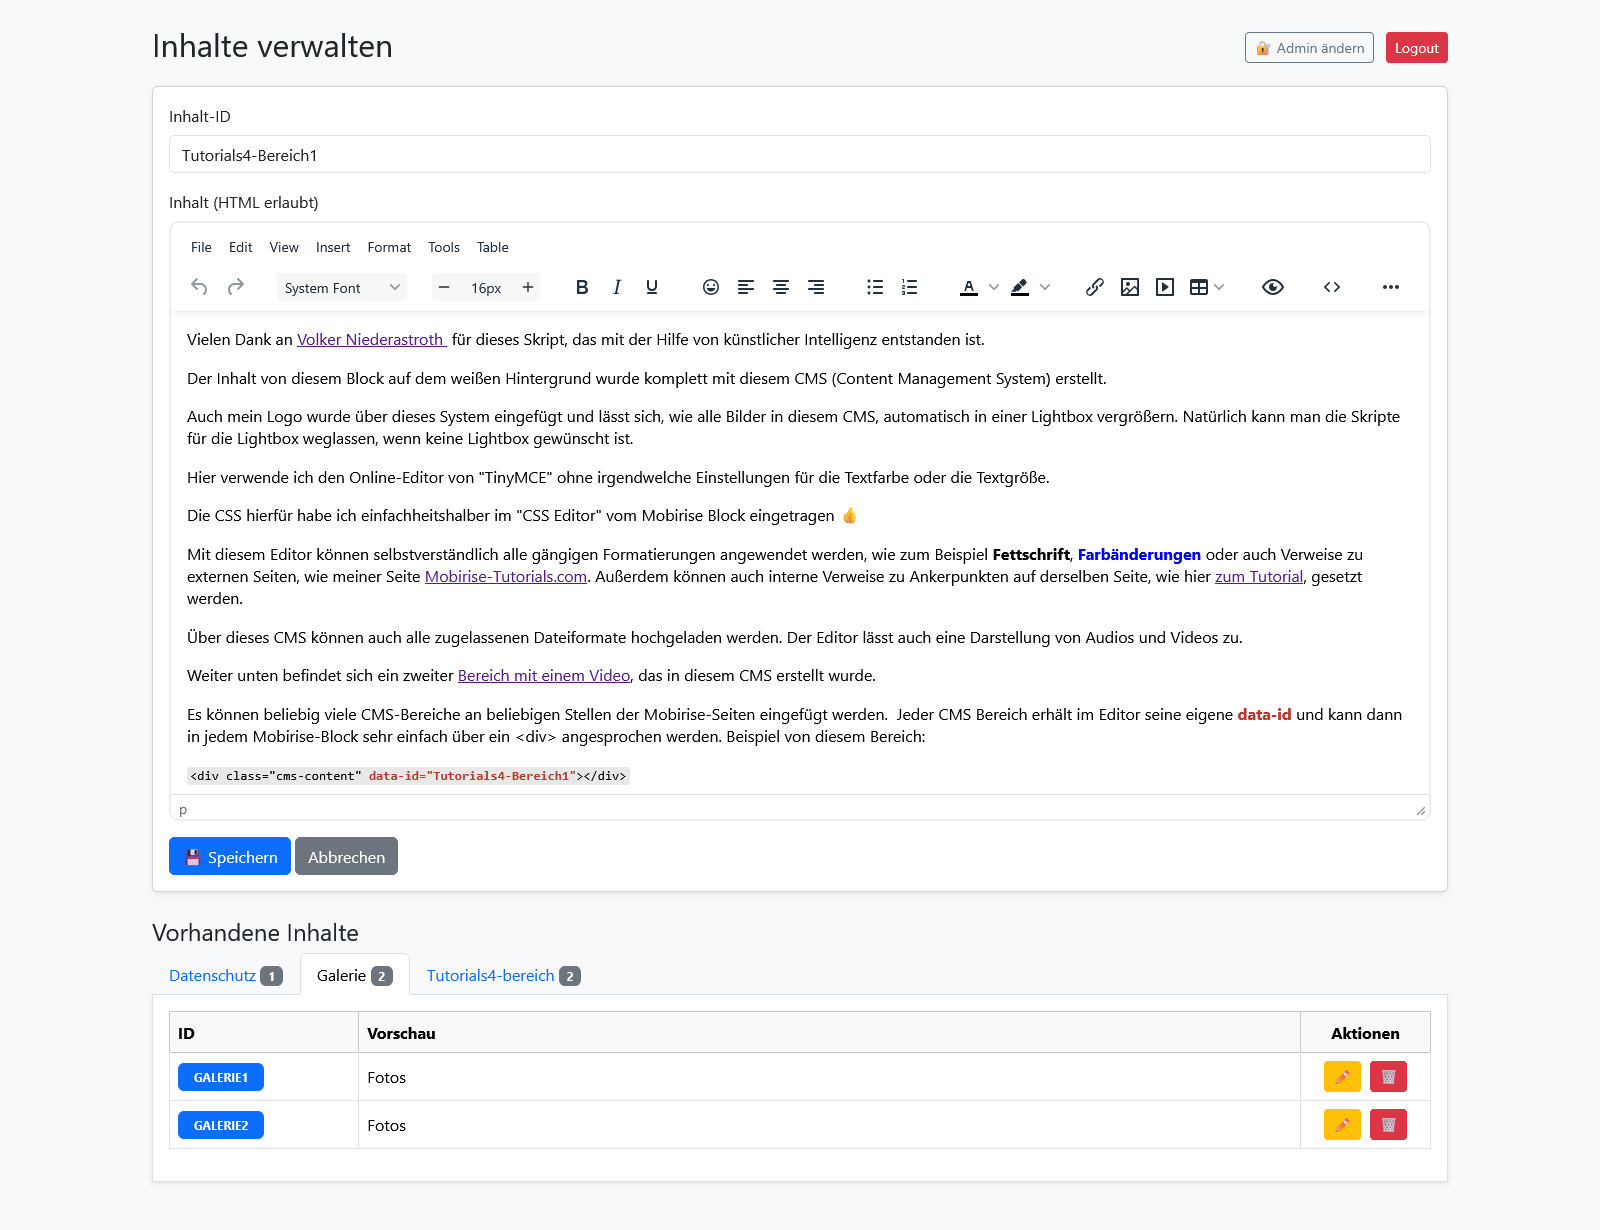This screenshot has height=1230, width=1600.
Task: Click pencil edit icon for GALERIE1
Action: point(1342,1077)
